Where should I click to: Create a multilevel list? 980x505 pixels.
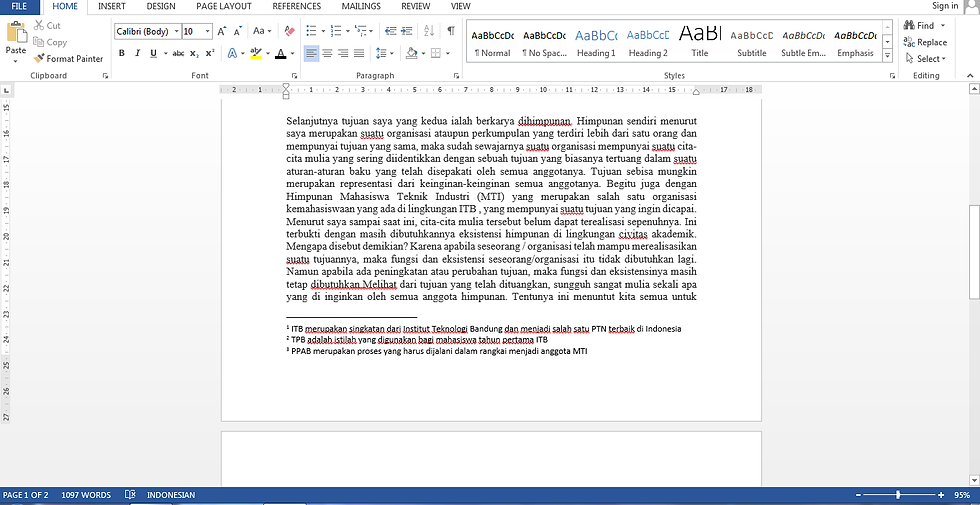pos(359,31)
